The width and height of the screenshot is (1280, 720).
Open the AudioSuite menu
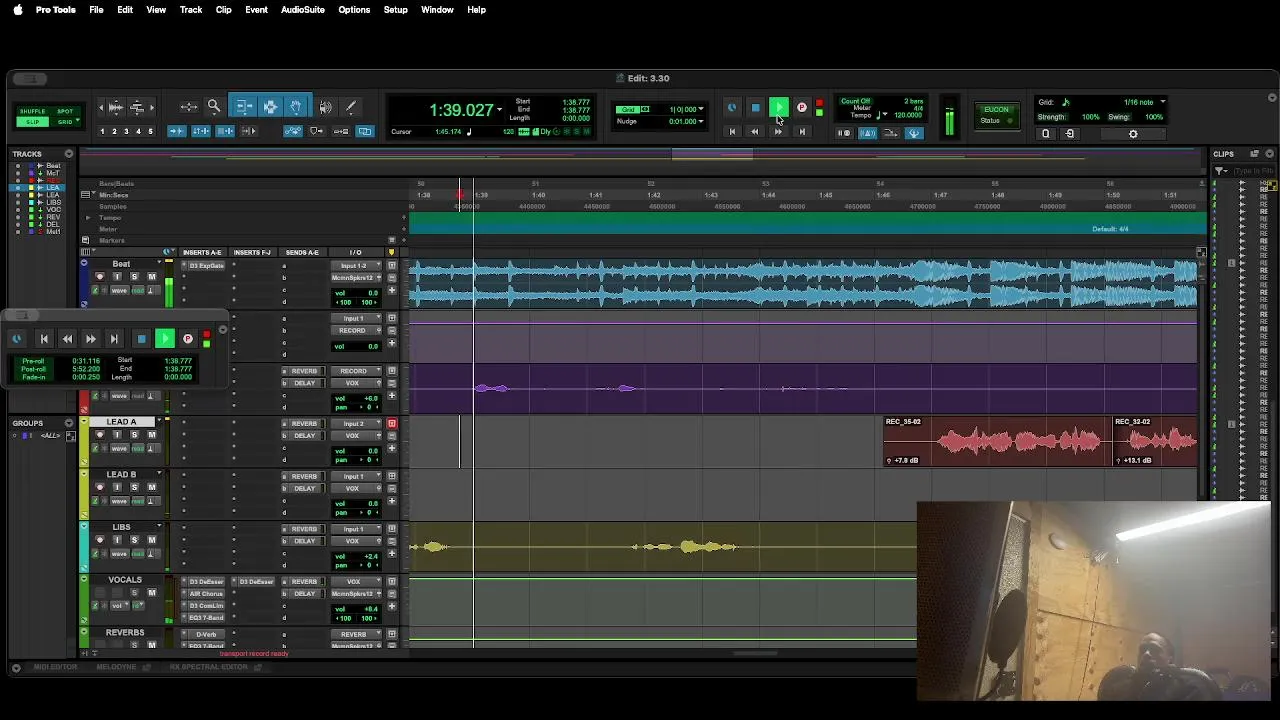302,10
